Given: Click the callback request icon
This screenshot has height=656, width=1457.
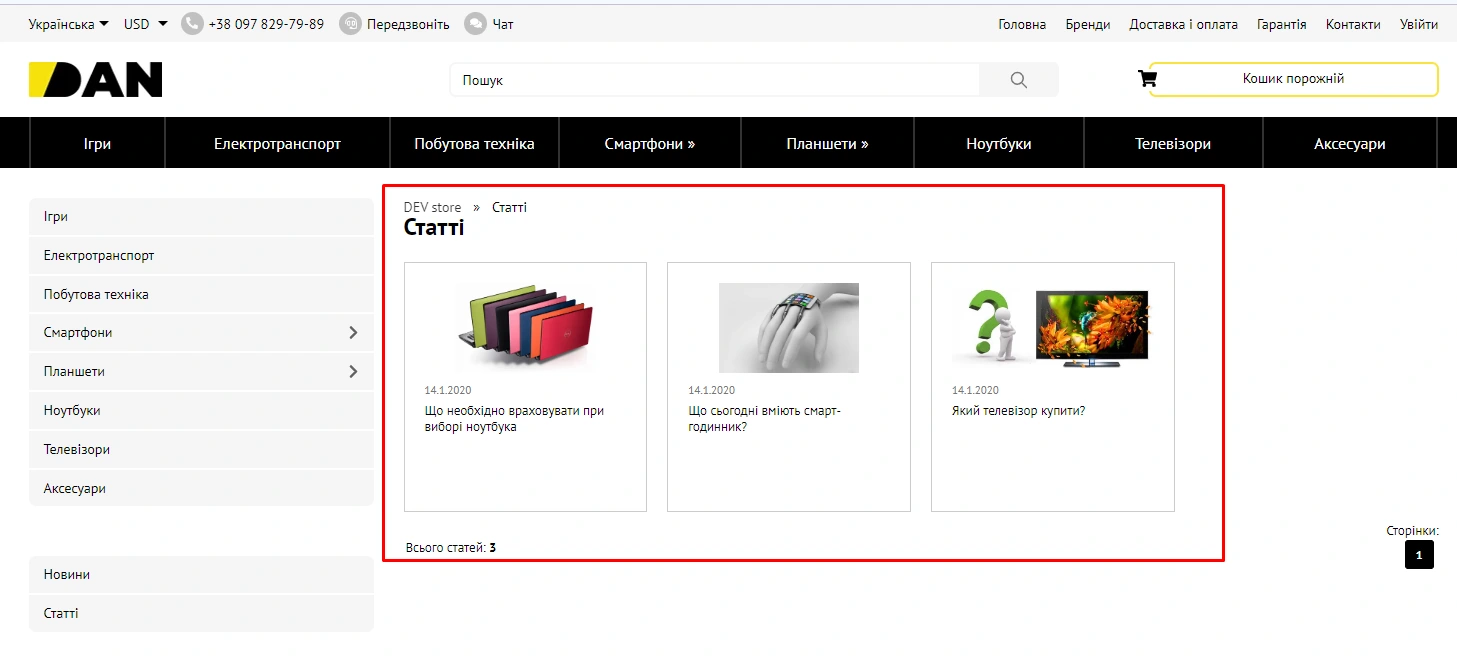Looking at the screenshot, I should pyautogui.click(x=350, y=24).
